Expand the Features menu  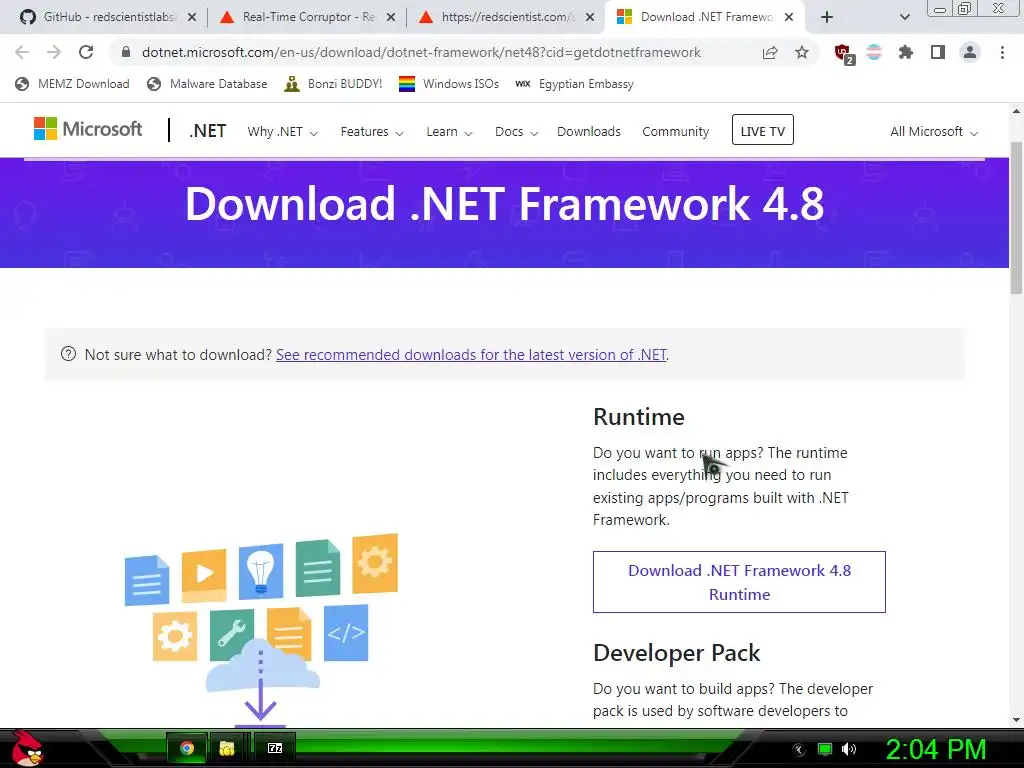372,132
